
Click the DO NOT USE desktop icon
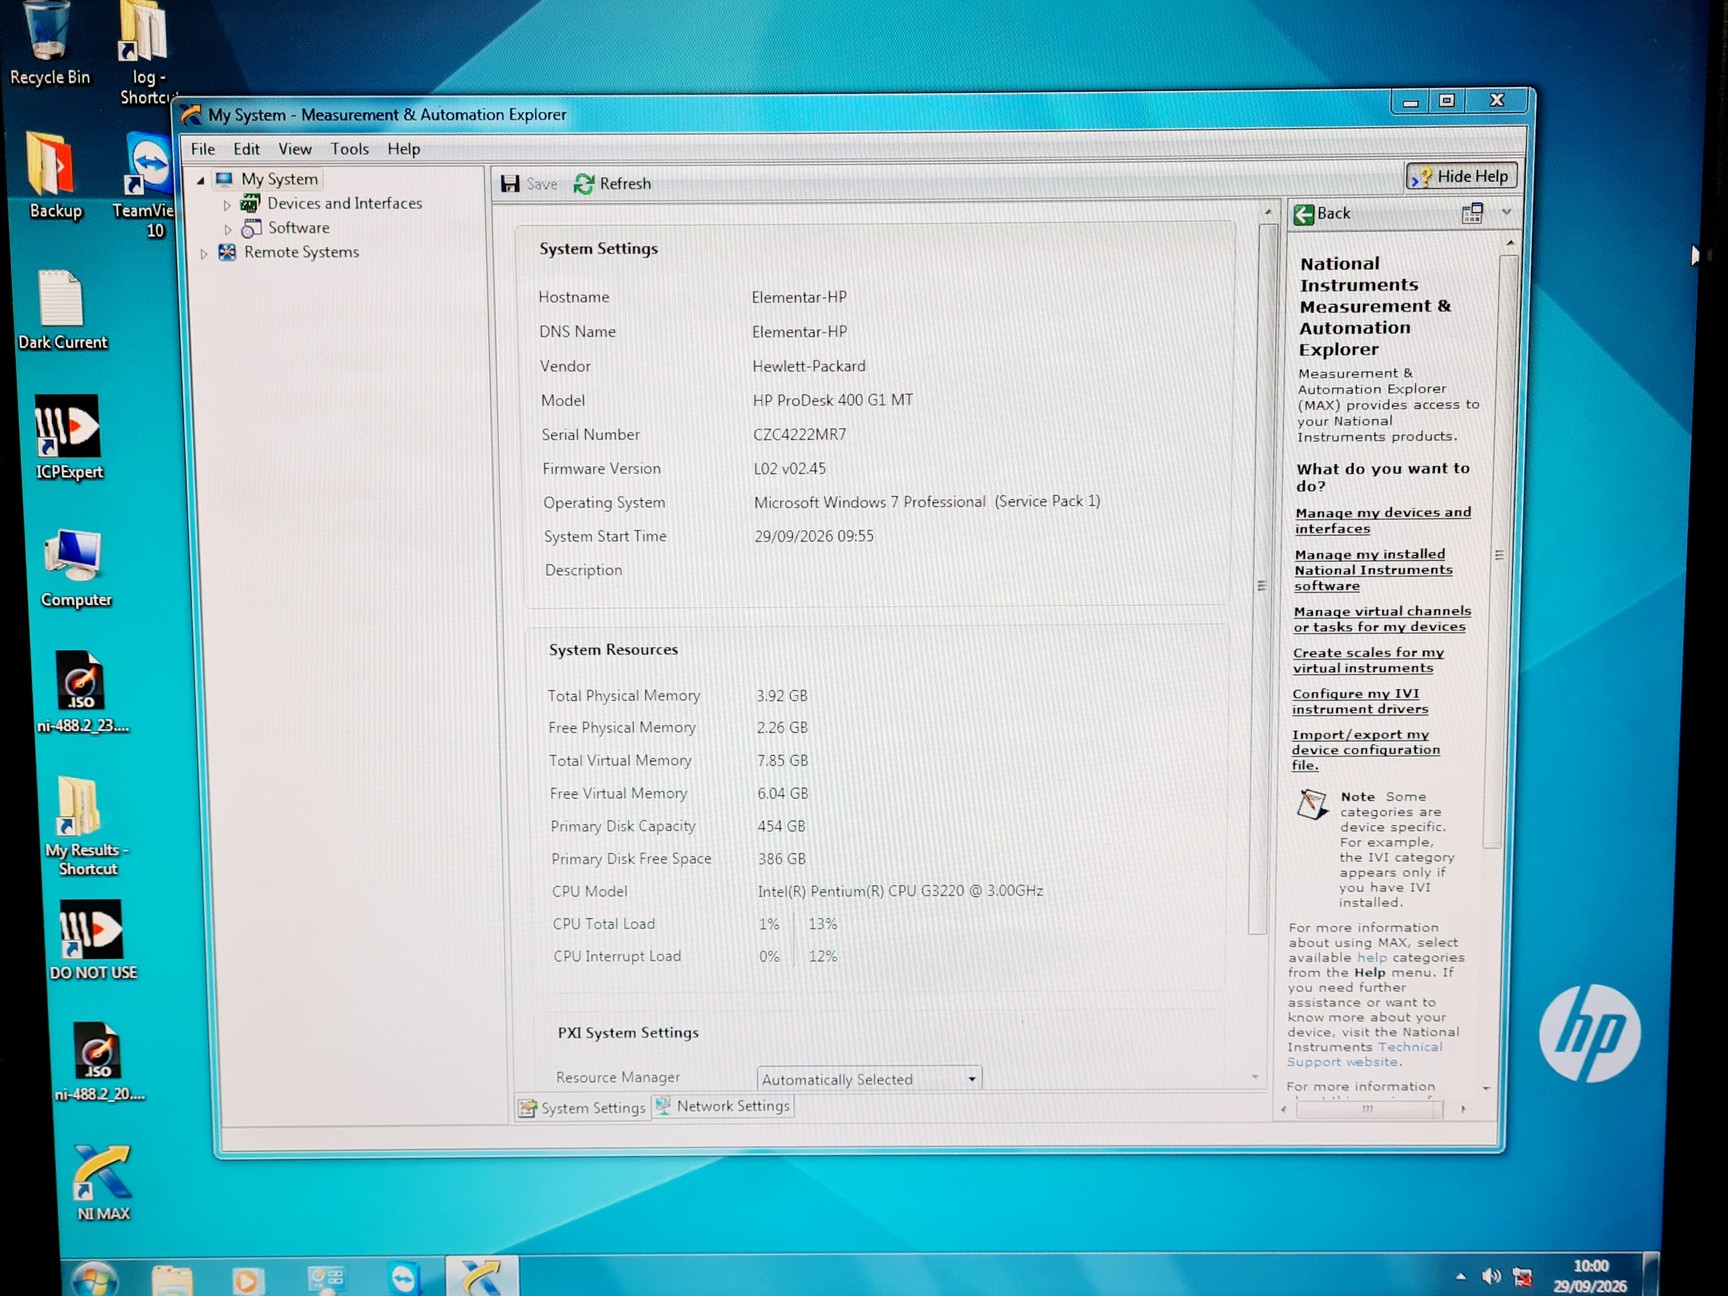coord(92,940)
